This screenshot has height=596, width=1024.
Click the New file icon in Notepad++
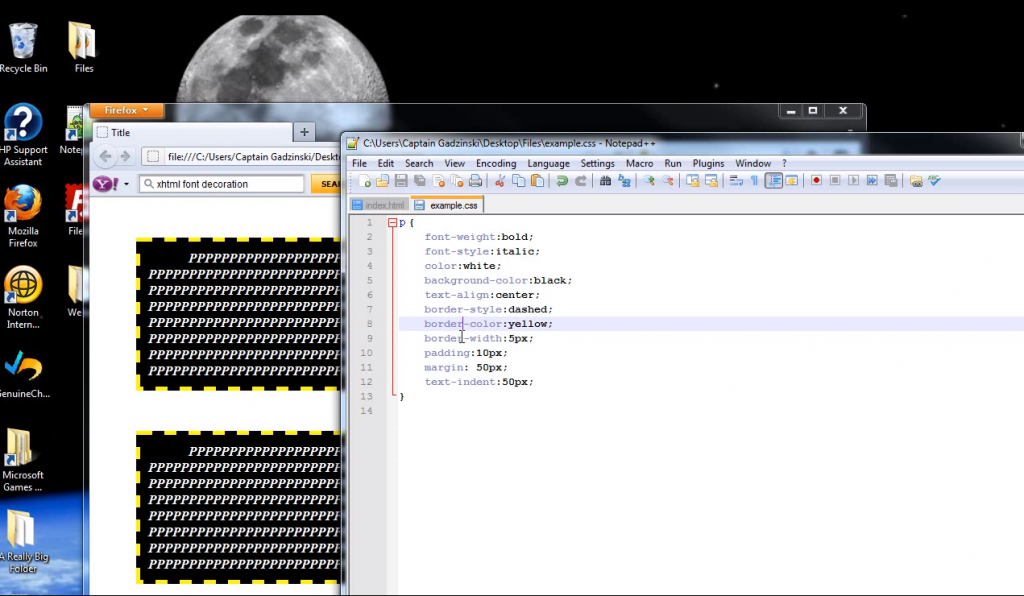(x=365, y=181)
